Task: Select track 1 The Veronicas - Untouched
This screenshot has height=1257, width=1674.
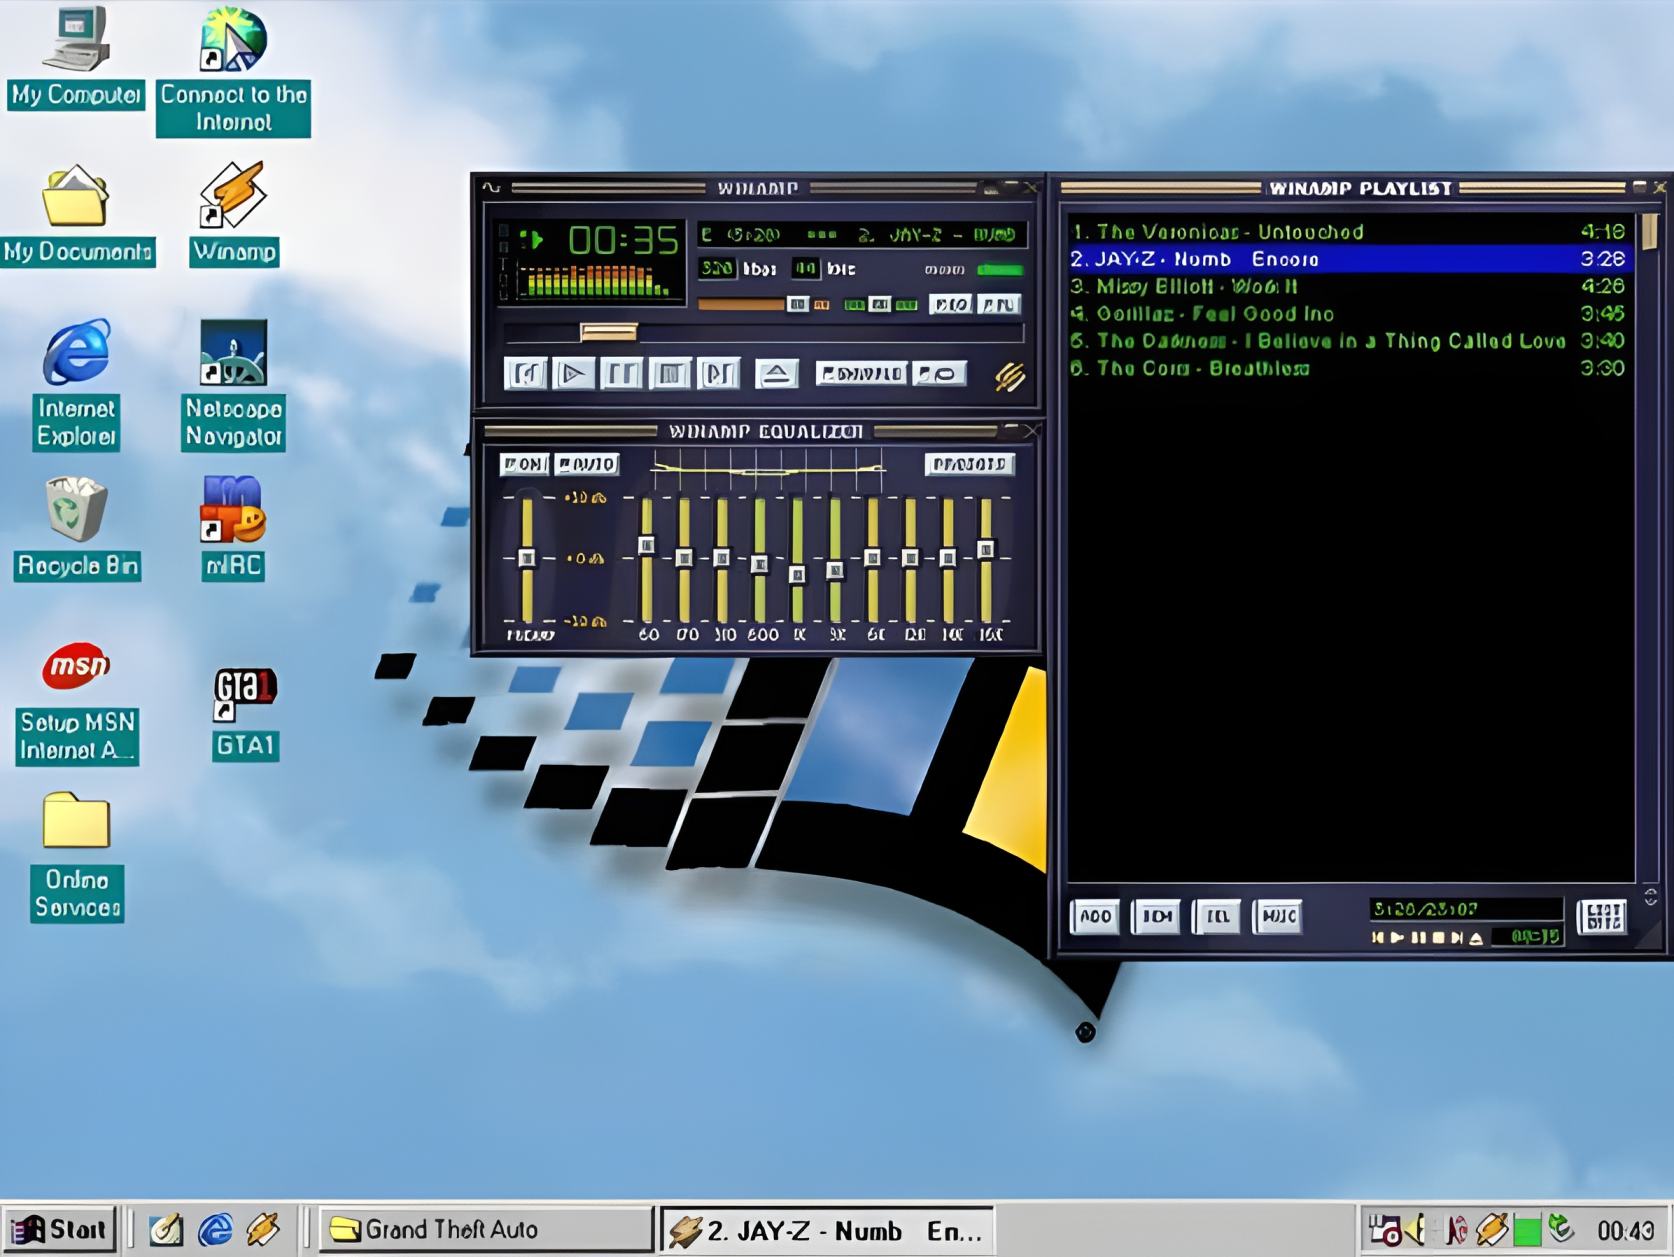Action: click(x=1347, y=232)
